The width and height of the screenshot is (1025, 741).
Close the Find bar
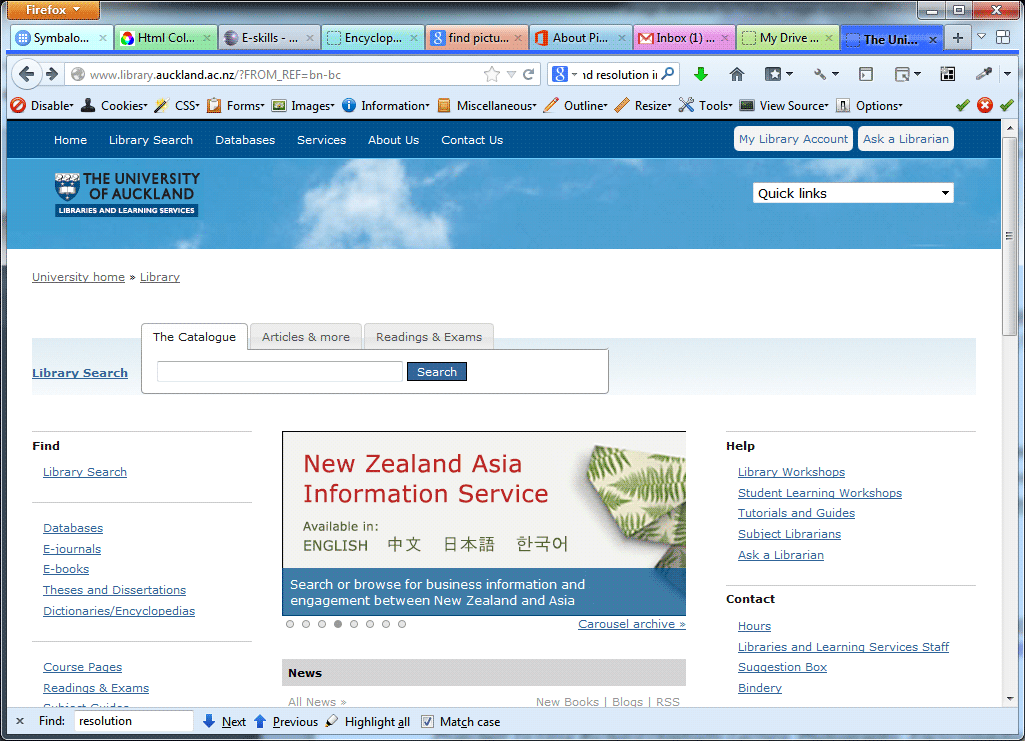tap(20, 721)
